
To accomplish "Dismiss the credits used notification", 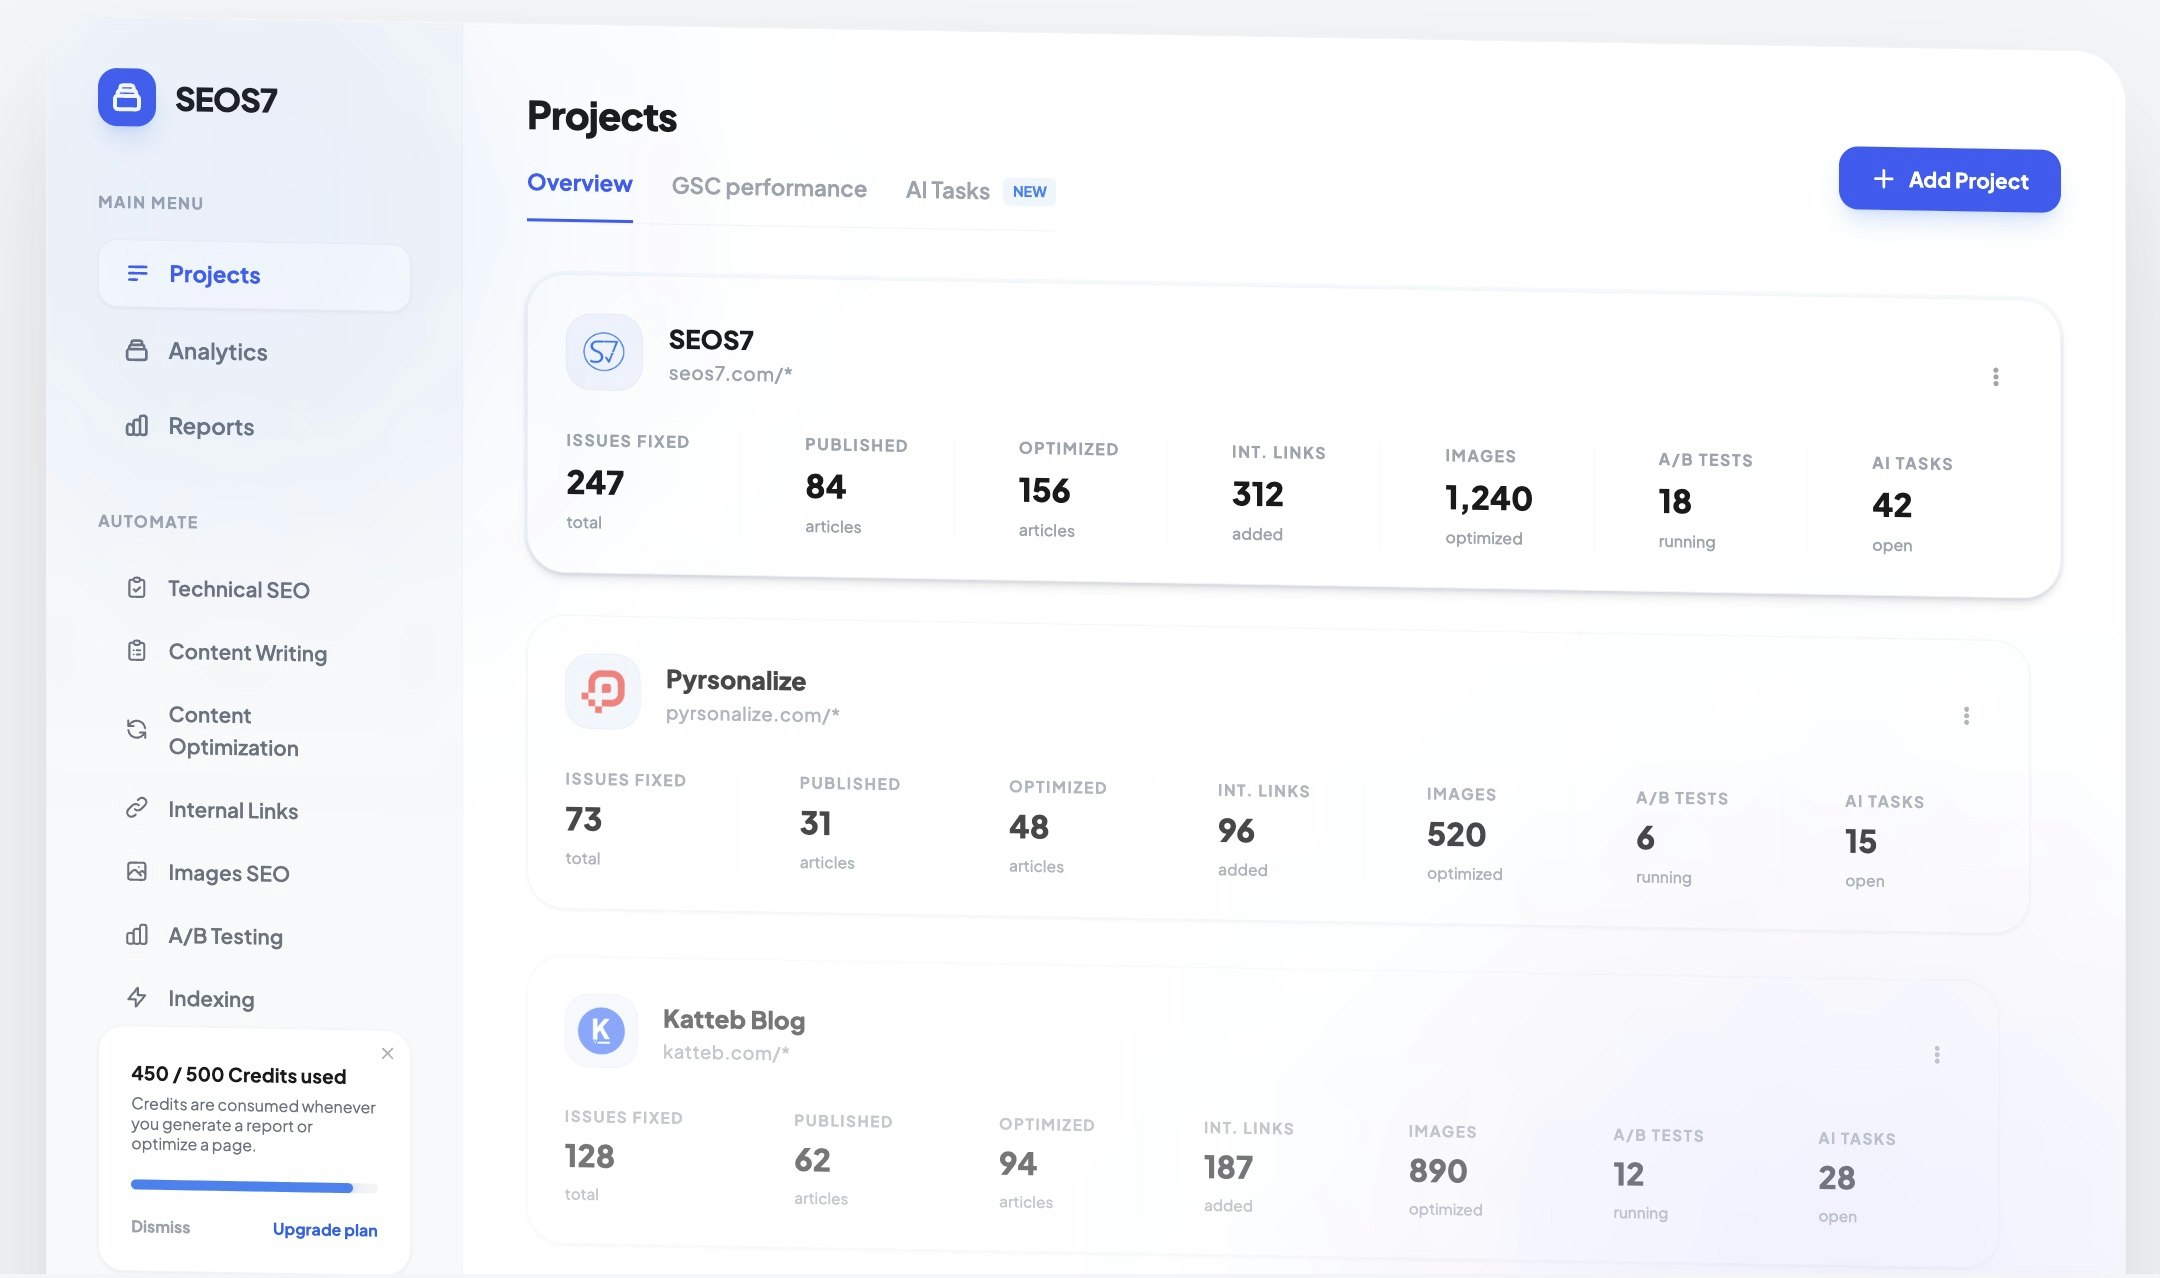I will pyautogui.click(x=387, y=1053).
